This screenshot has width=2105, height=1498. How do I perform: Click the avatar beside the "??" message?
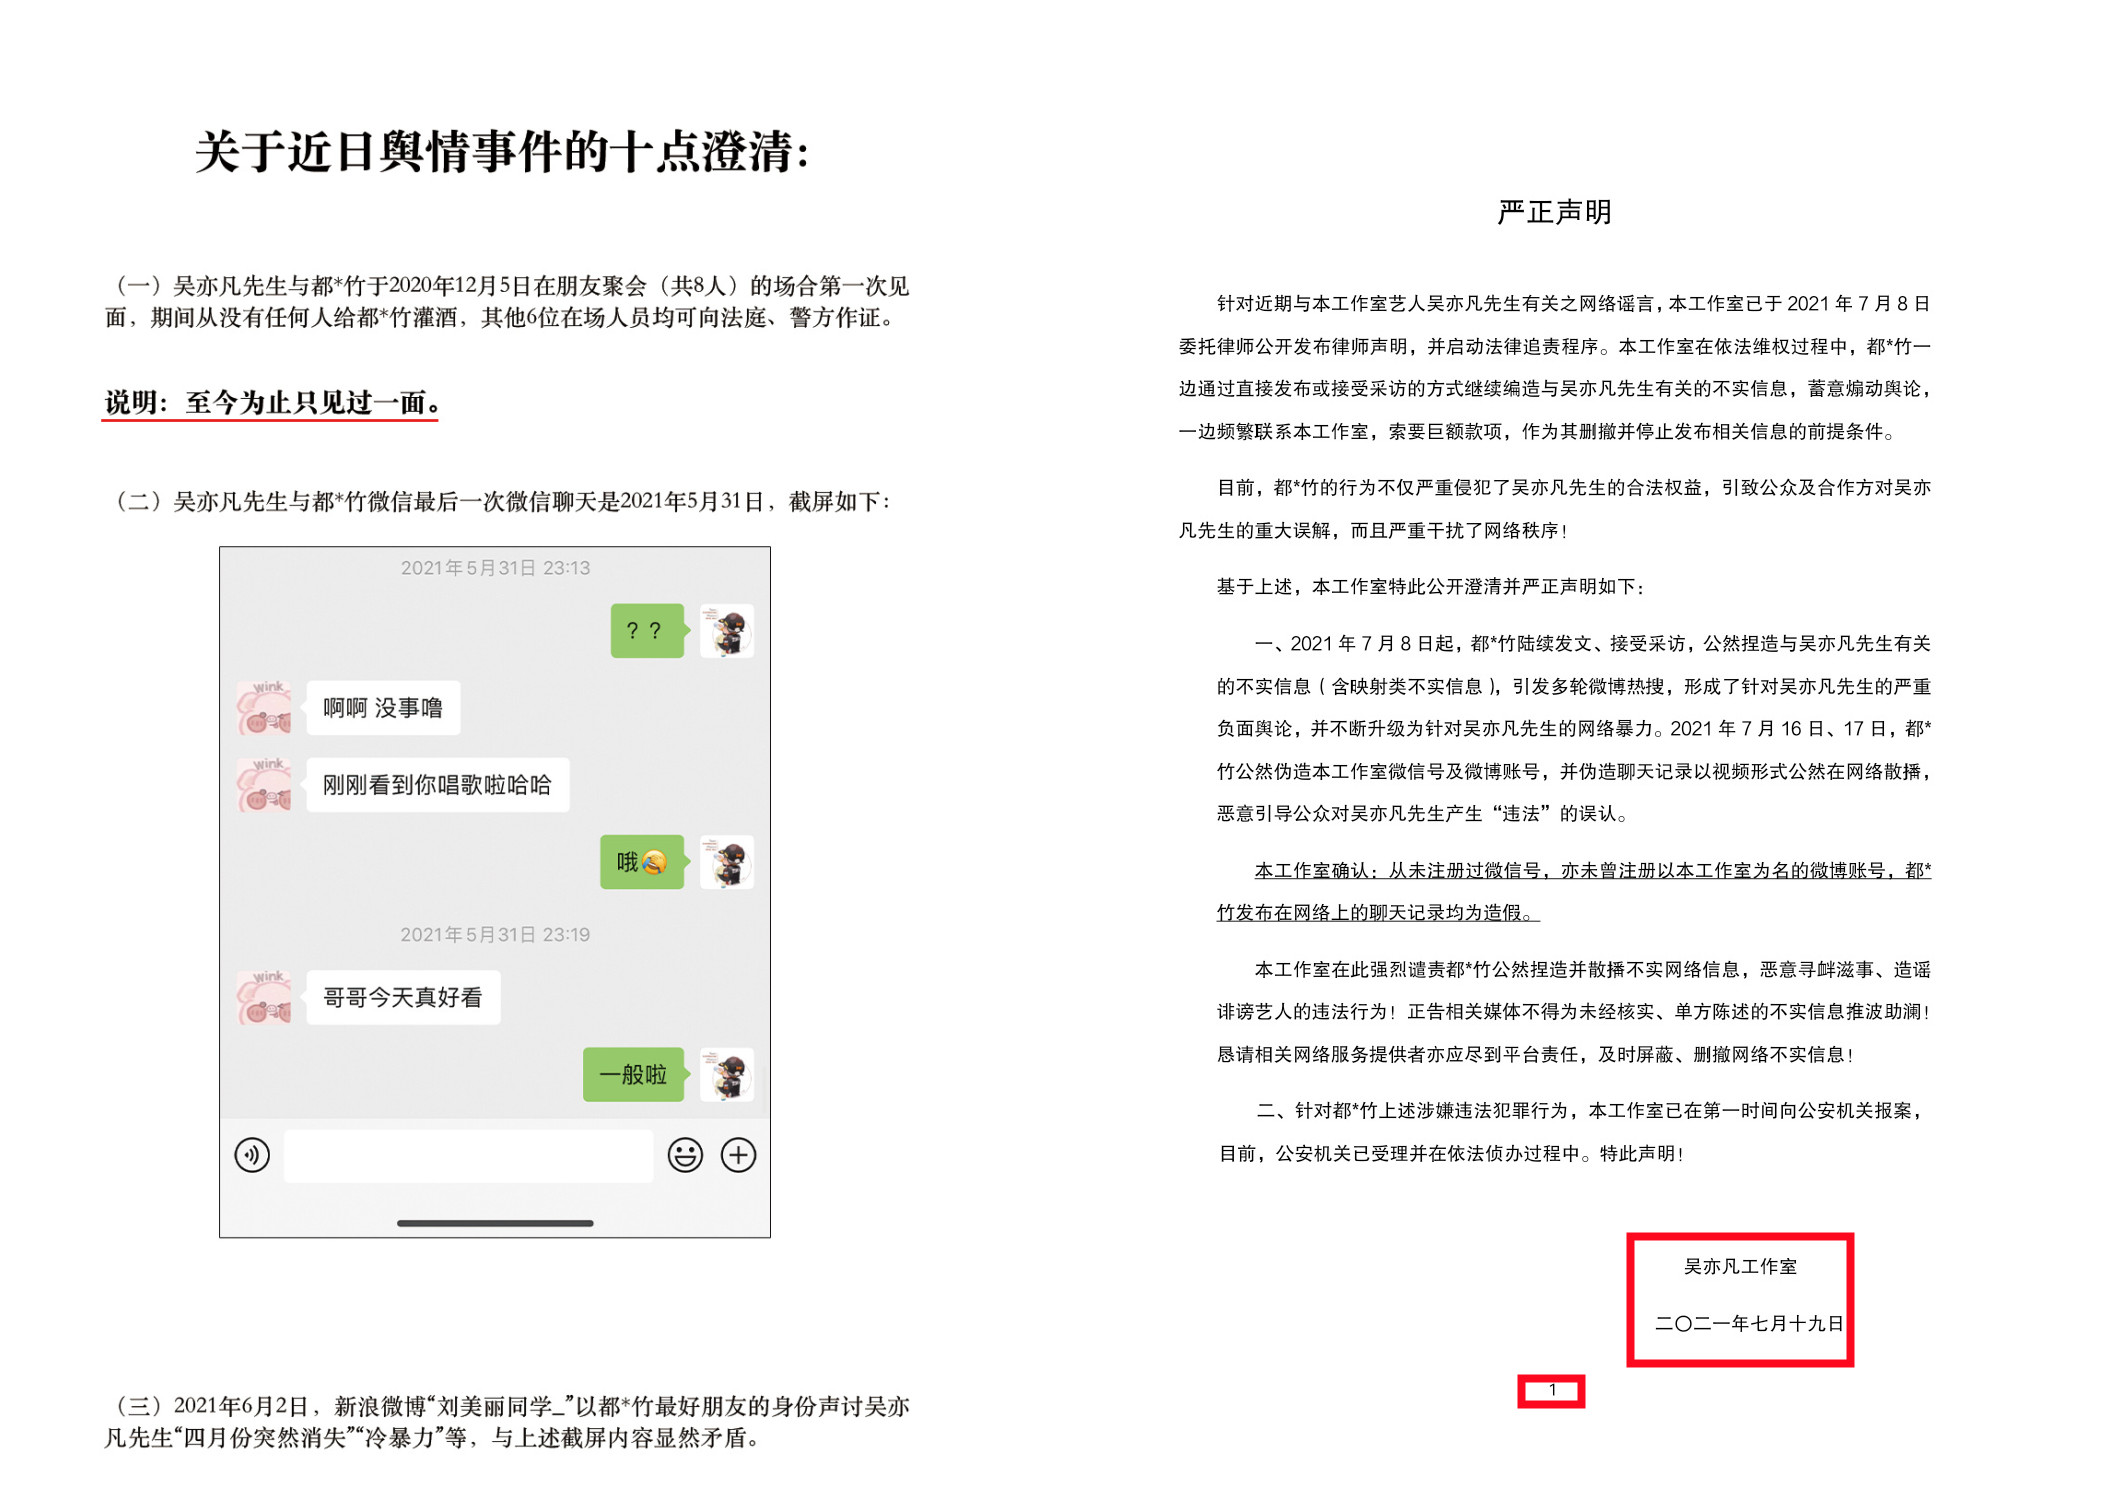tap(726, 632)
